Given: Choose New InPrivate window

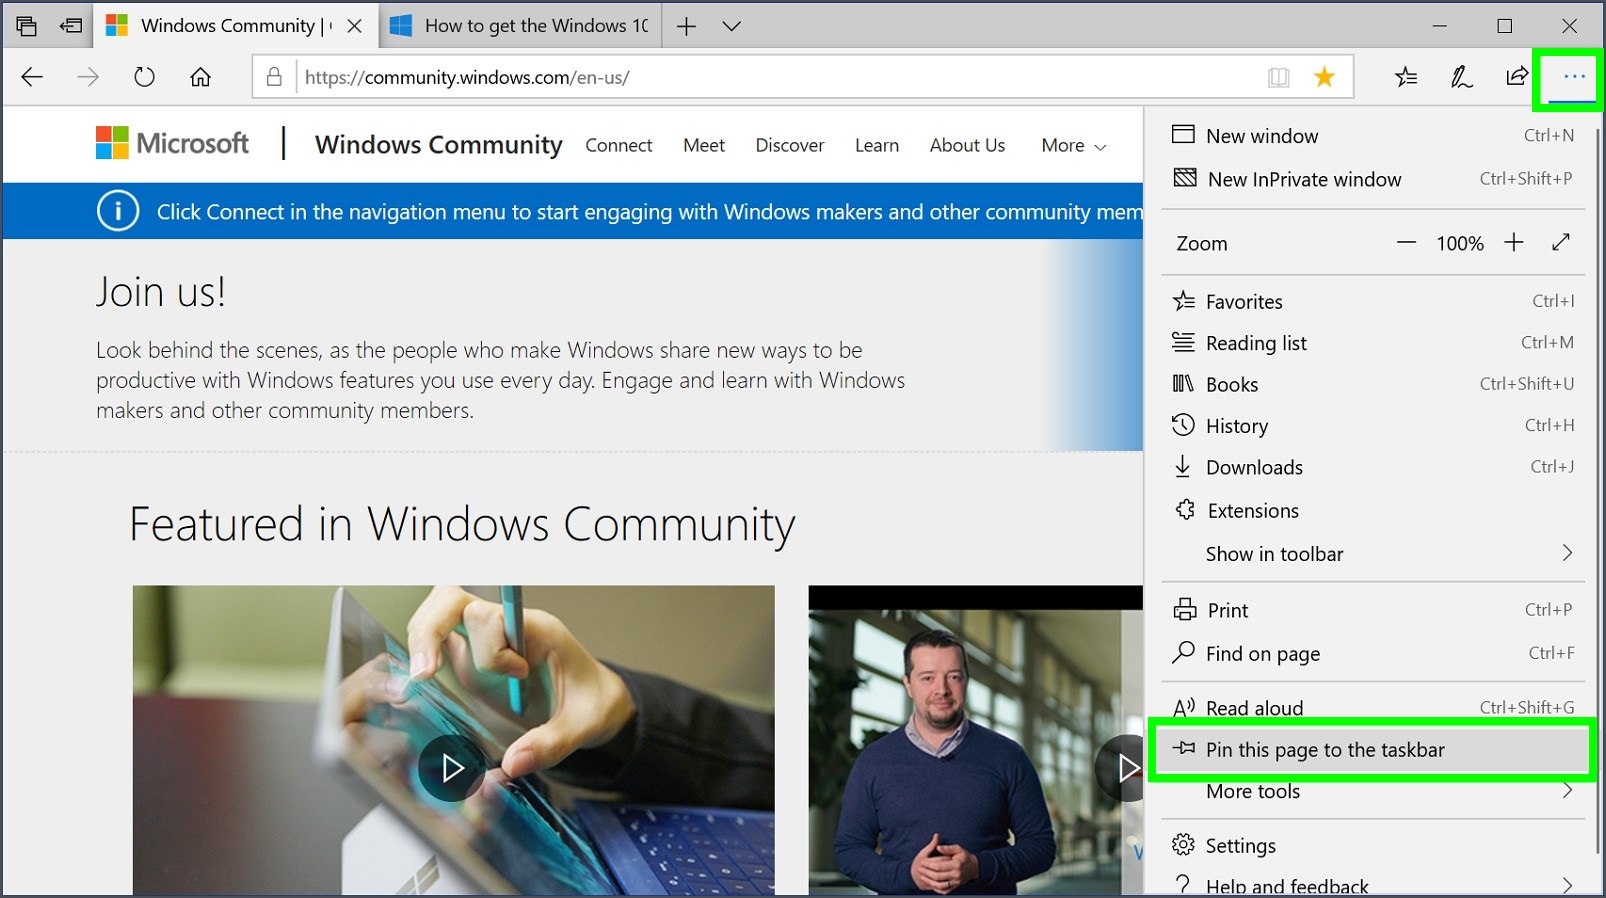Looking at the screenshot, I should (1373, 179).
